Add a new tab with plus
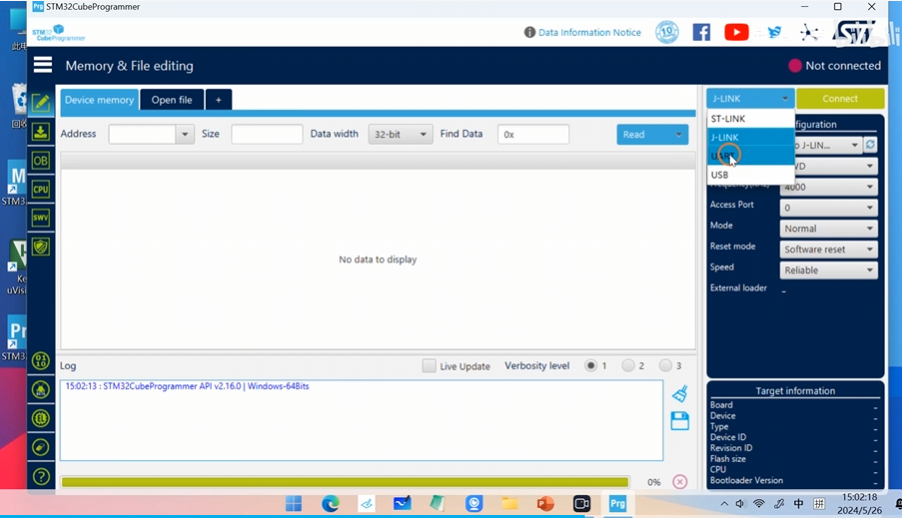The image size is (902, 519). 219,100
